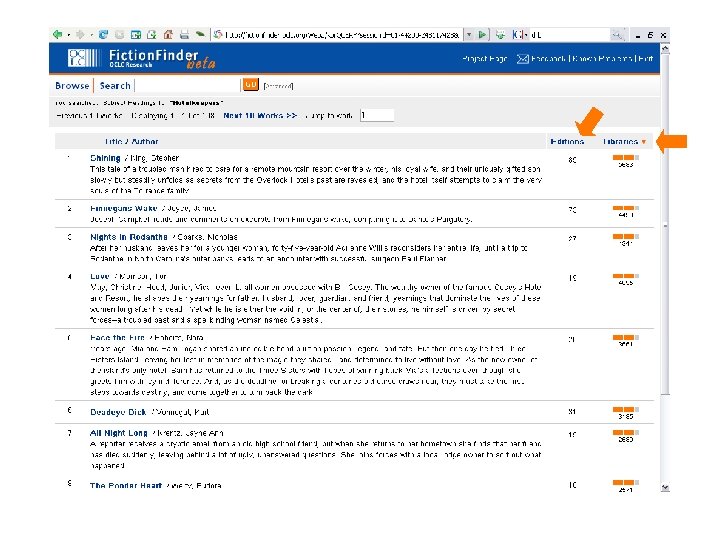Open the Finnegans Wake title link
The width and height of the screenshot is (720, 540).
pos(124,208)
